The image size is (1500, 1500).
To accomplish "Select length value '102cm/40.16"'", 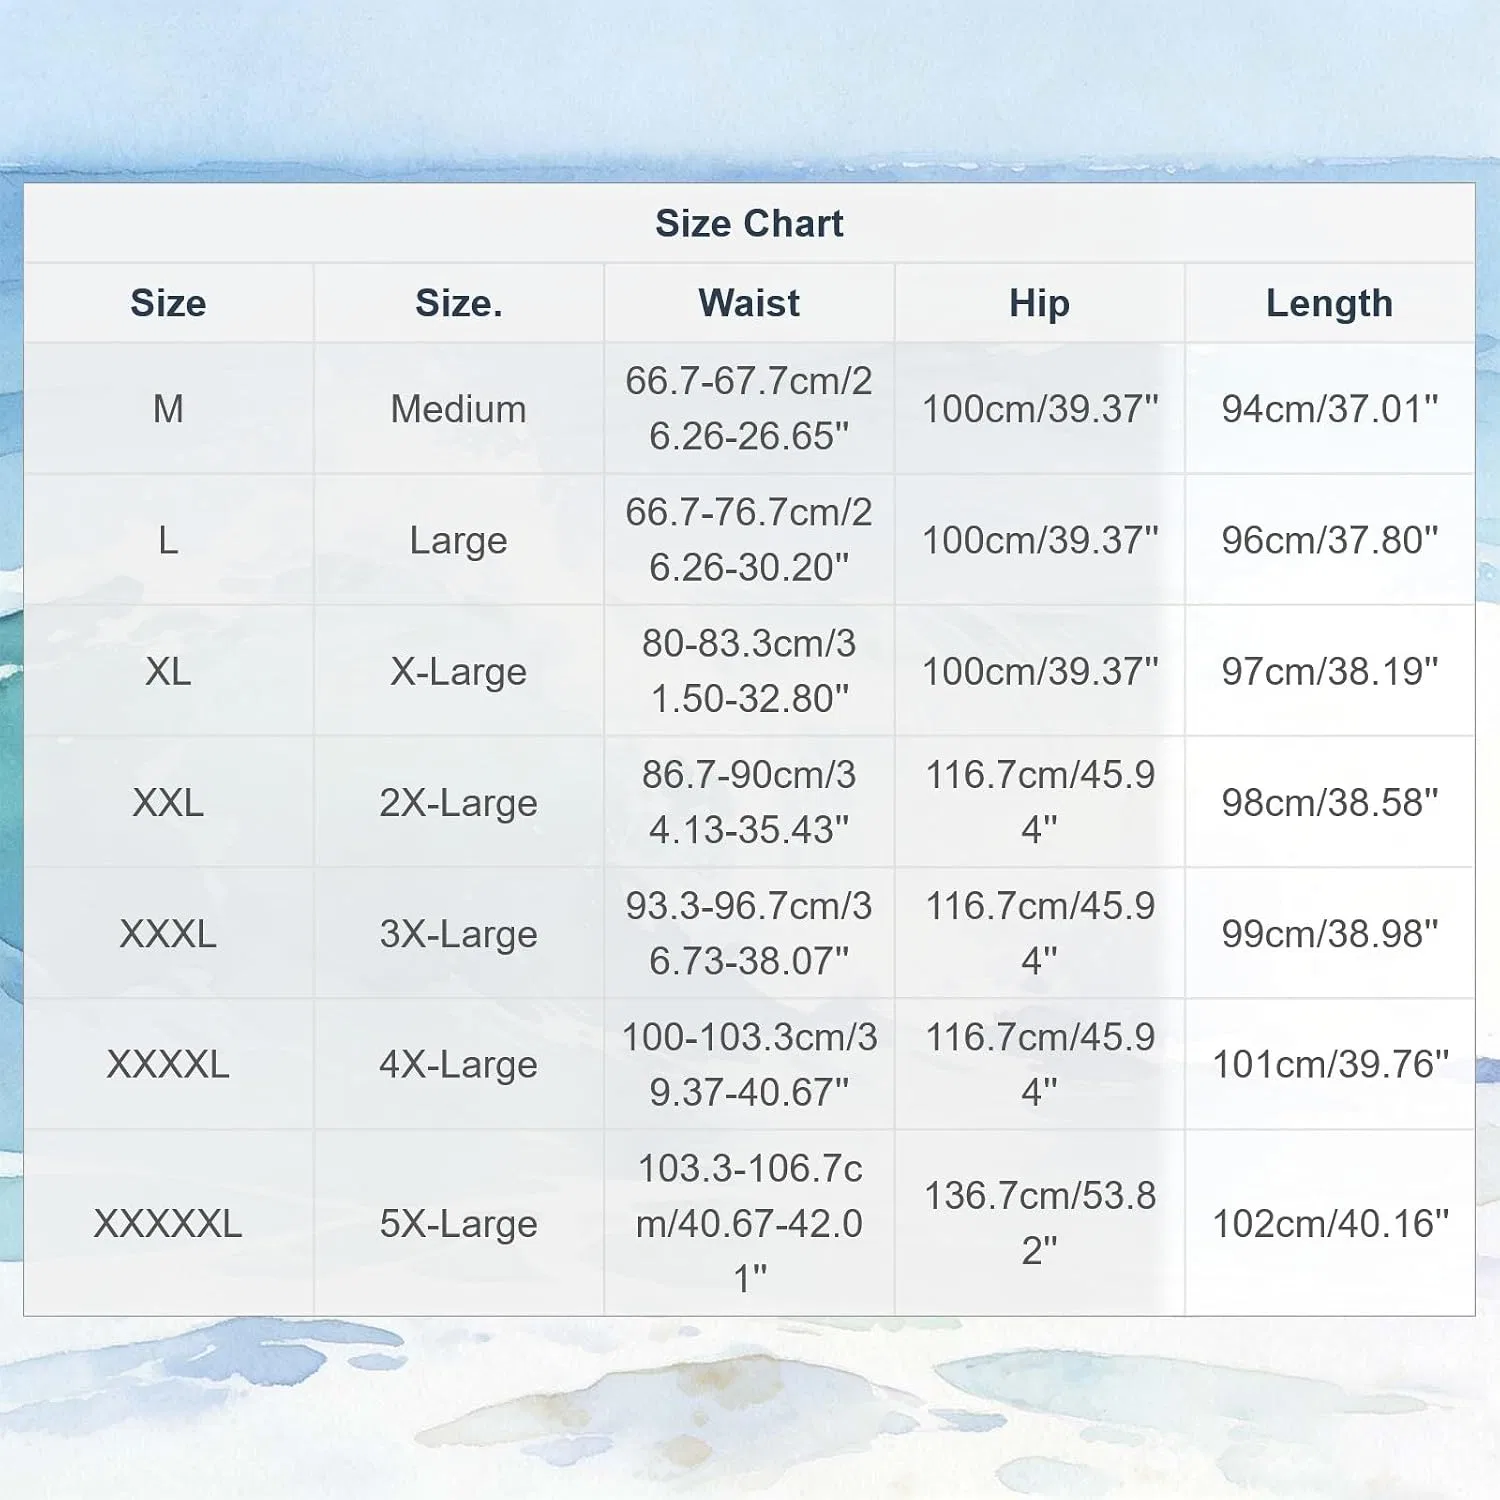I will 1329,1223.
